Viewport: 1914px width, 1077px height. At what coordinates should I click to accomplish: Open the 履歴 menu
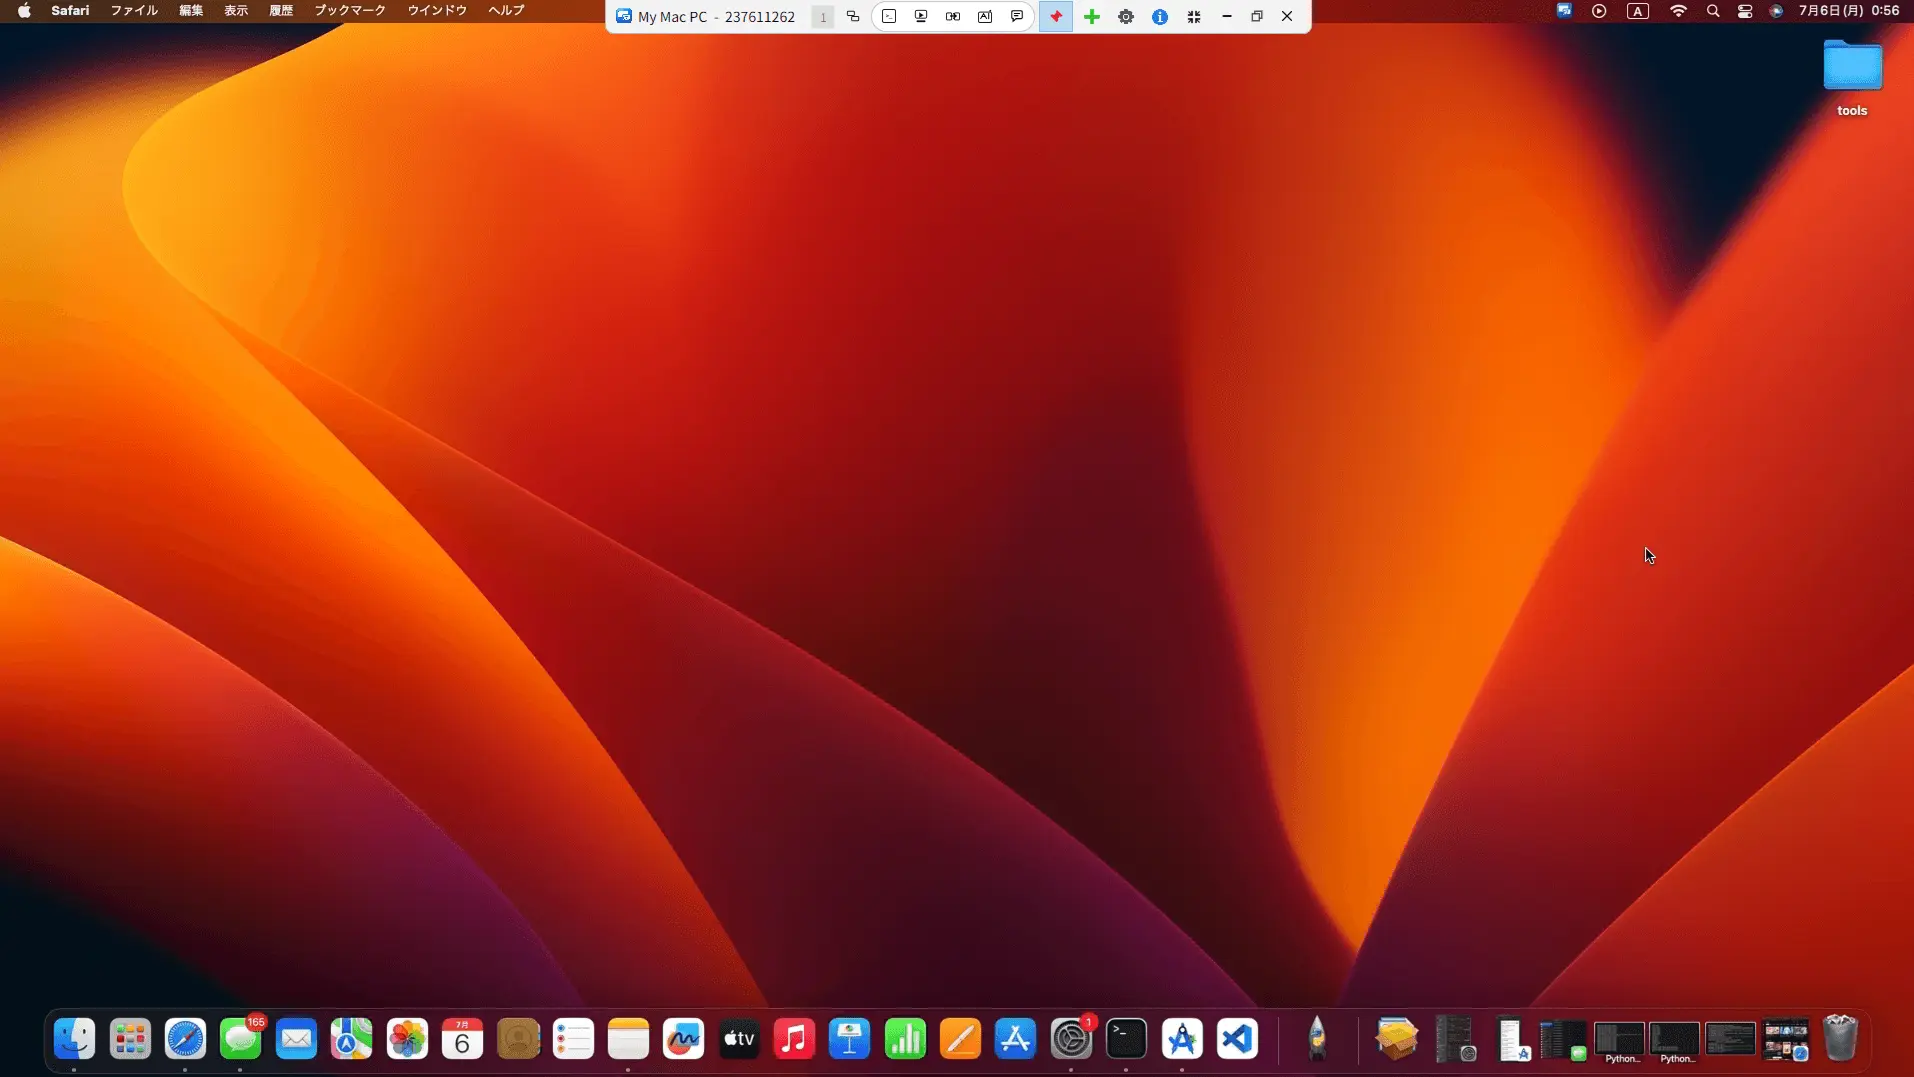281,11
